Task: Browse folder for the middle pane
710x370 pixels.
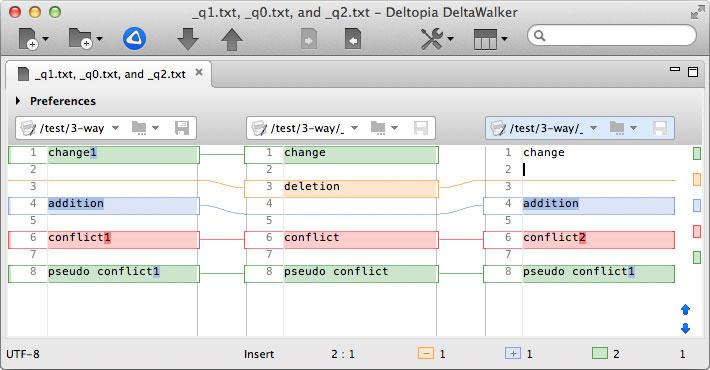Action: click(x=378, y=128)
